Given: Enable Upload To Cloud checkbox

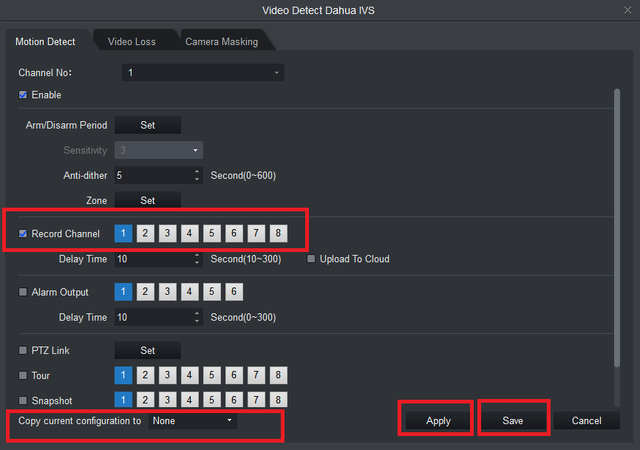Looking at the screenshot, I should 311,258.
